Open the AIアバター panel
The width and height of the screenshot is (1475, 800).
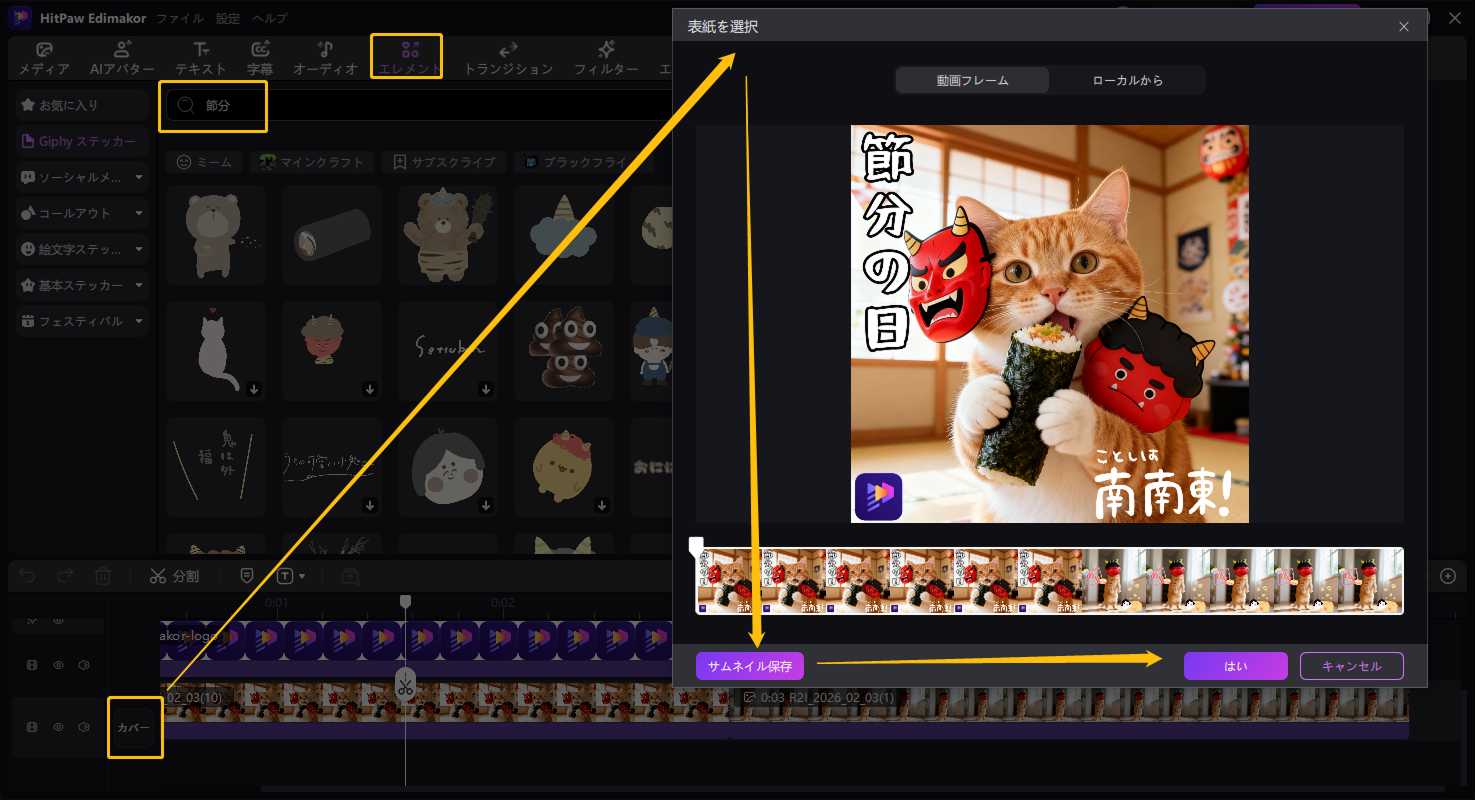point(121,57)
